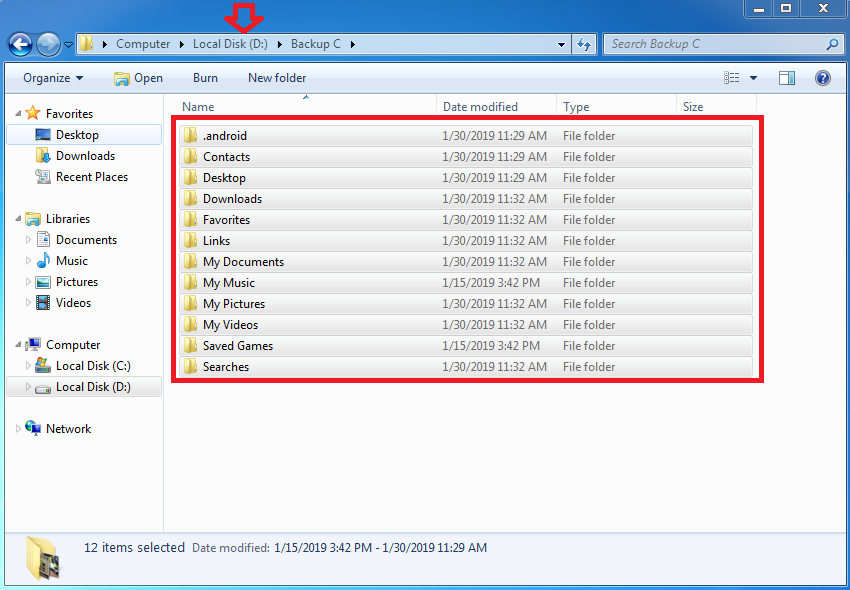The width and height of the screenshot is (850, 590).
Task: Select the .android folder icon
Action: point(190,136)
